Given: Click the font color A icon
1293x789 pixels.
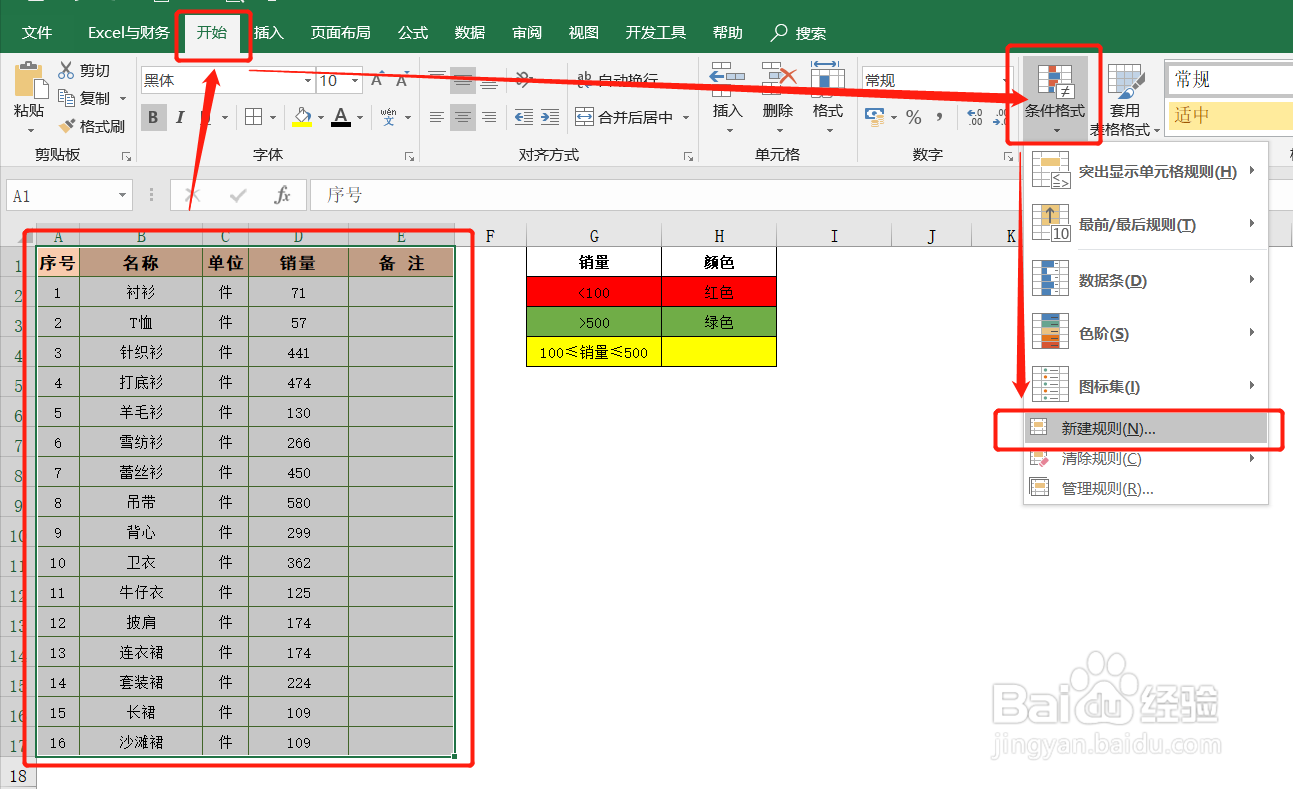Looking at the screenshot, I should 341,117.
